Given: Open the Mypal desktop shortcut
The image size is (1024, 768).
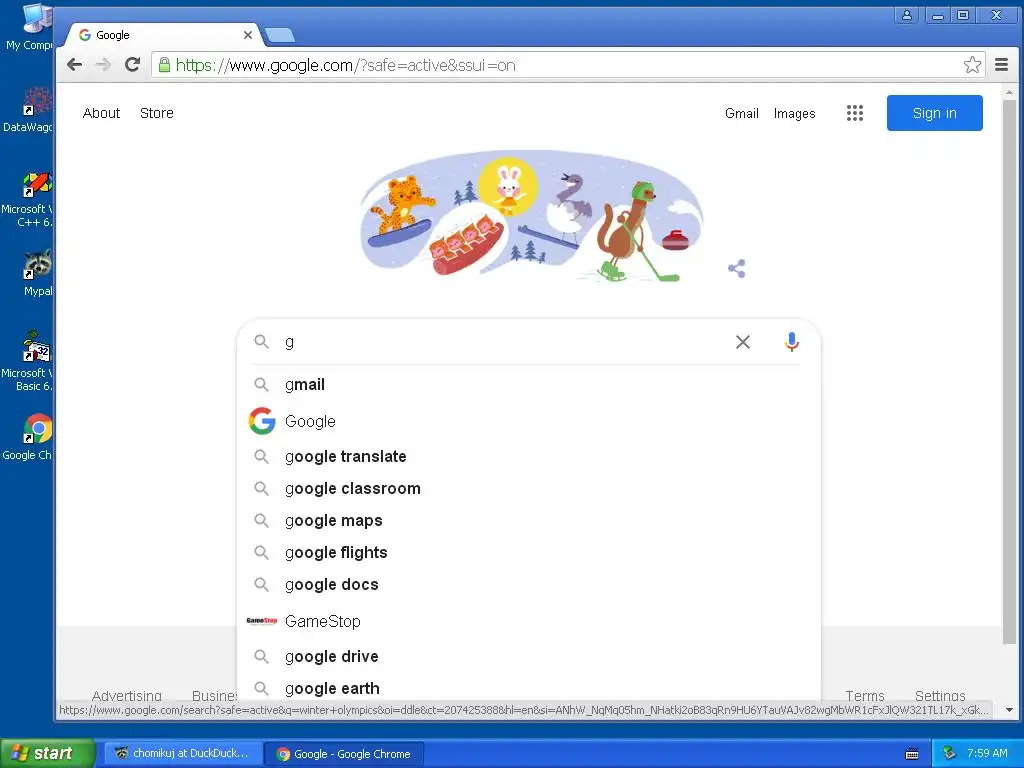Looking at the screenshot, I should (x=37, y=274).
